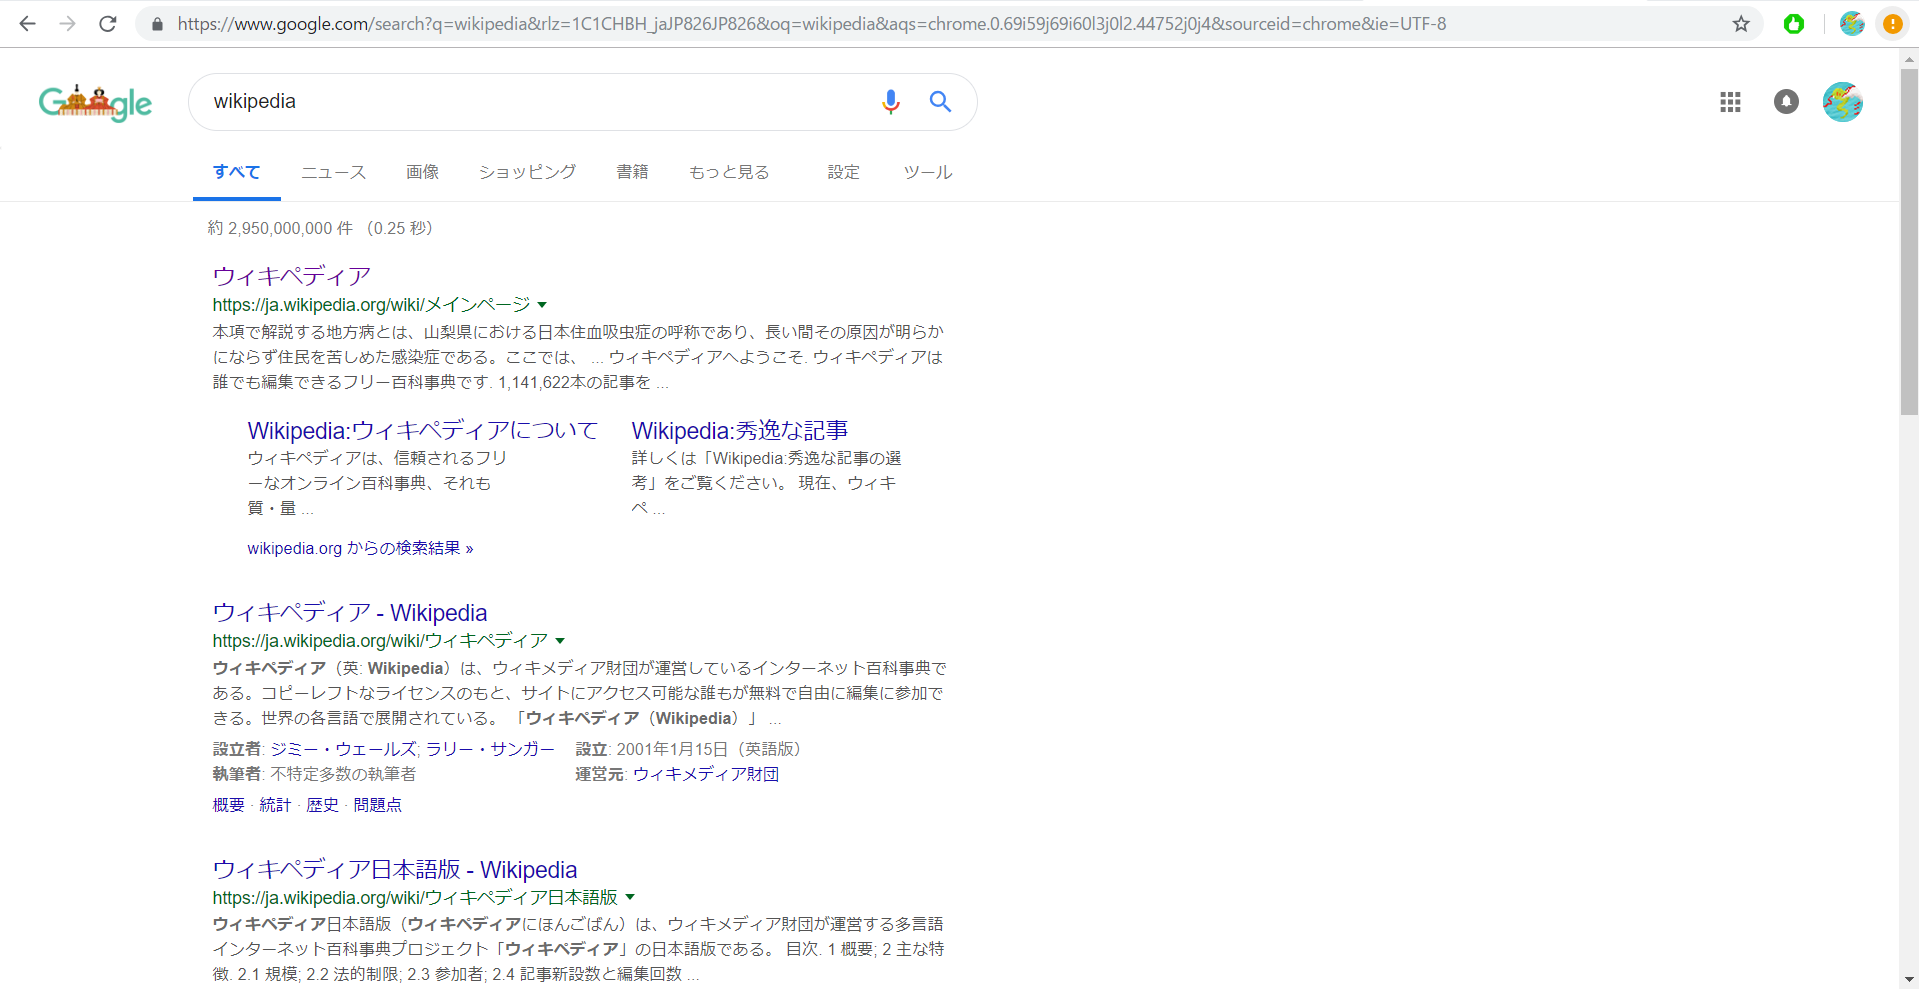
Task: Click the result count text 約 2,950,000,000 件
Action: click(x=280, y=228)
